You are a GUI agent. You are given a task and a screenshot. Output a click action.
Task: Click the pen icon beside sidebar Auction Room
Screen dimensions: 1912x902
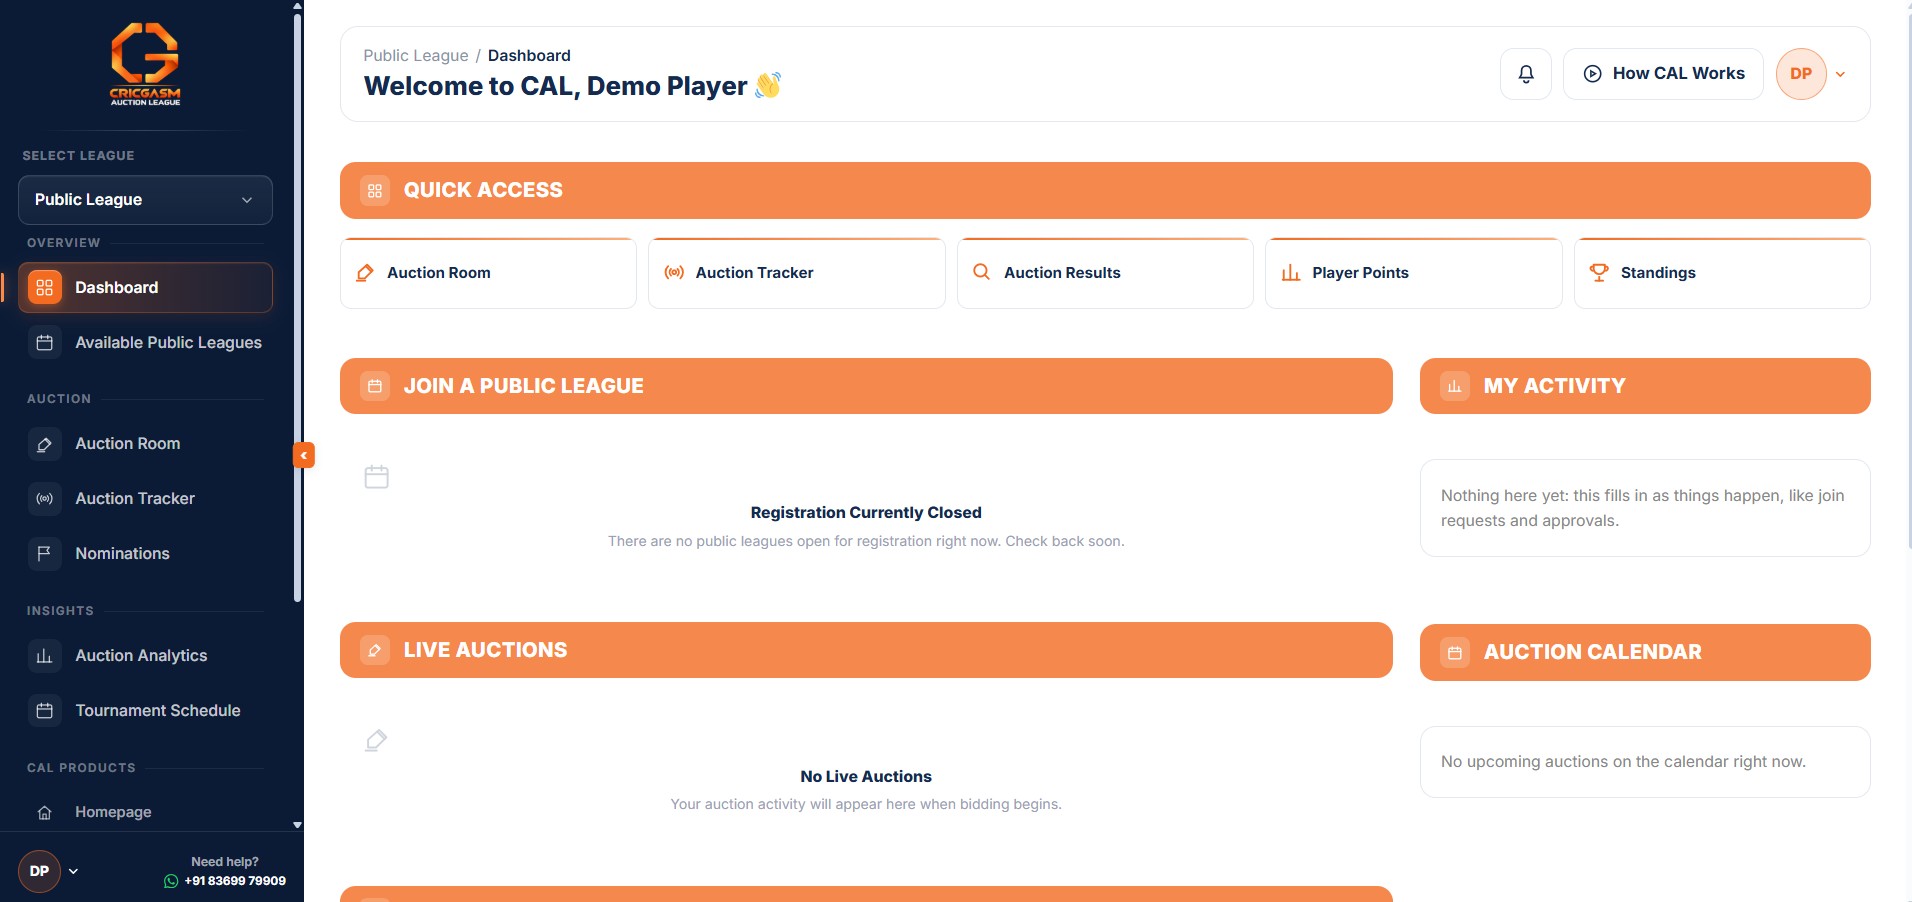click(45, 444)
